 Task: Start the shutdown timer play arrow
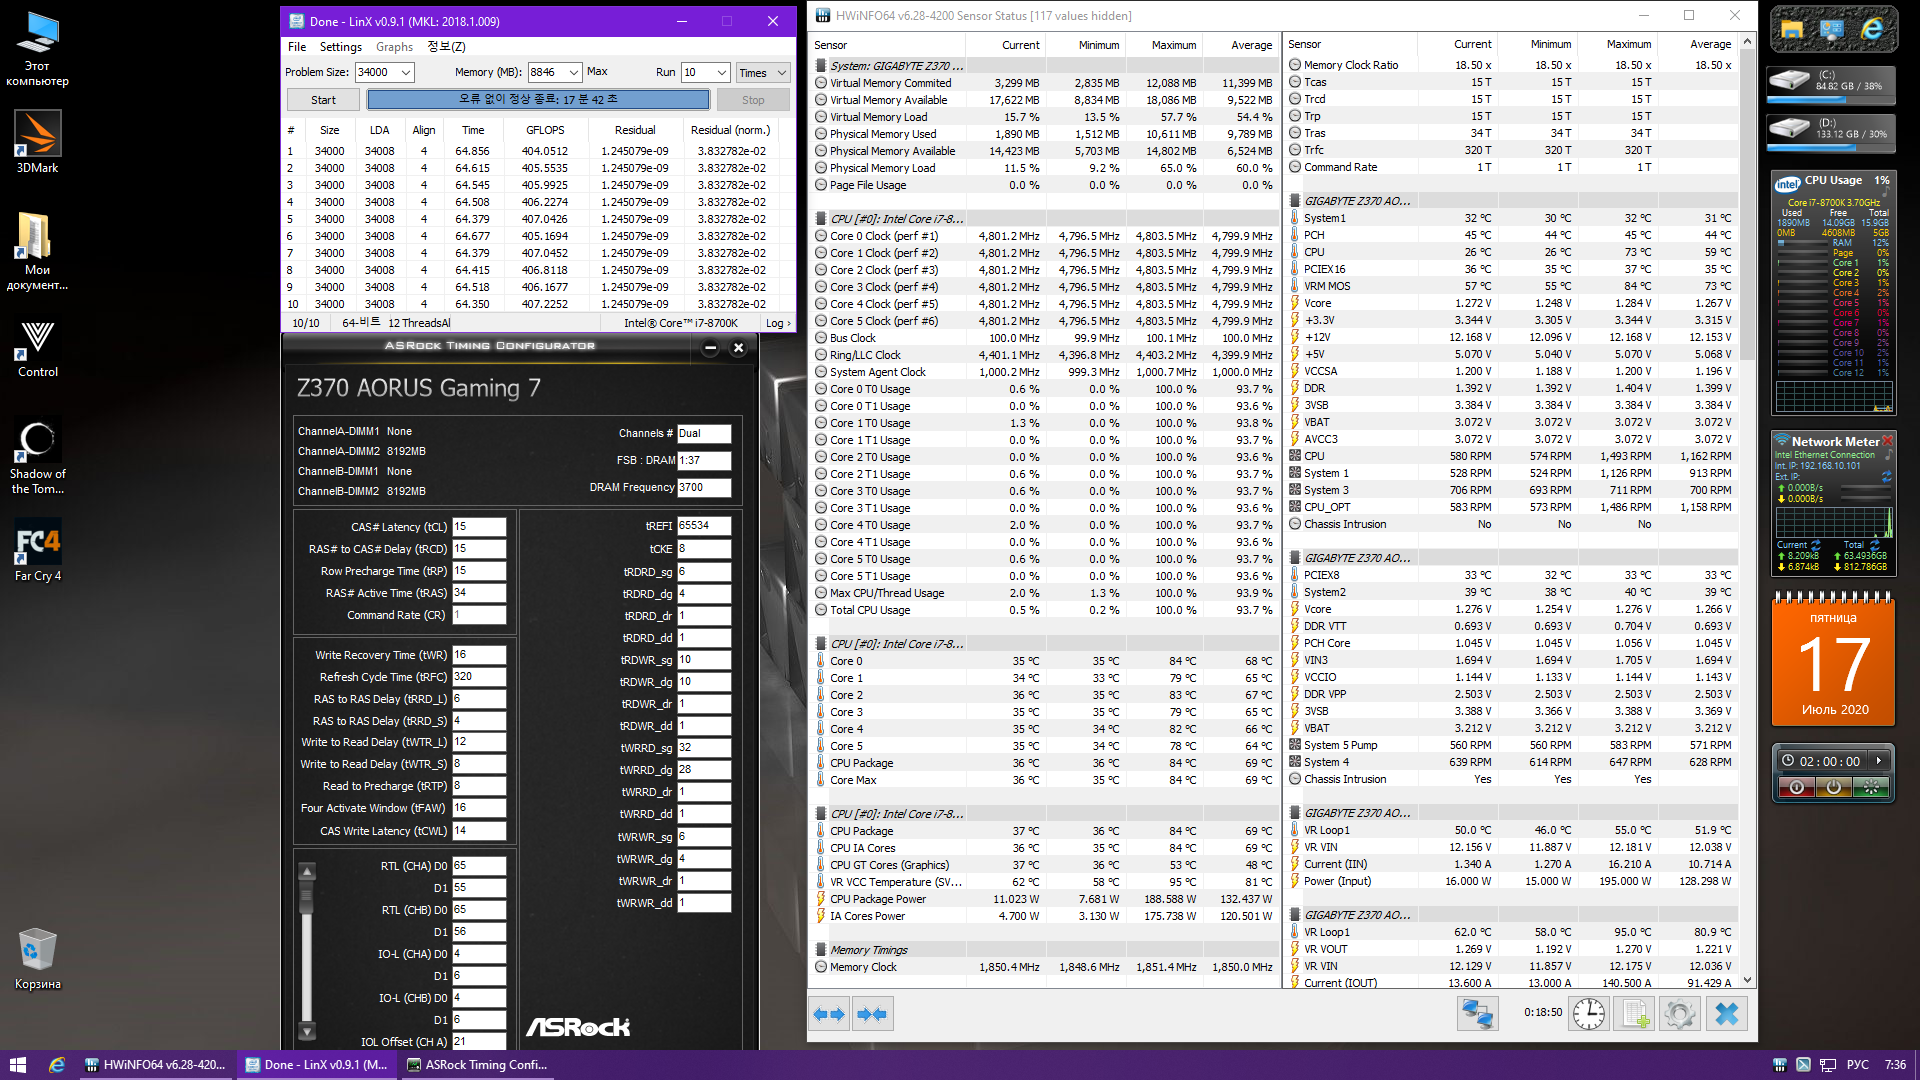tap(1879, 760)
